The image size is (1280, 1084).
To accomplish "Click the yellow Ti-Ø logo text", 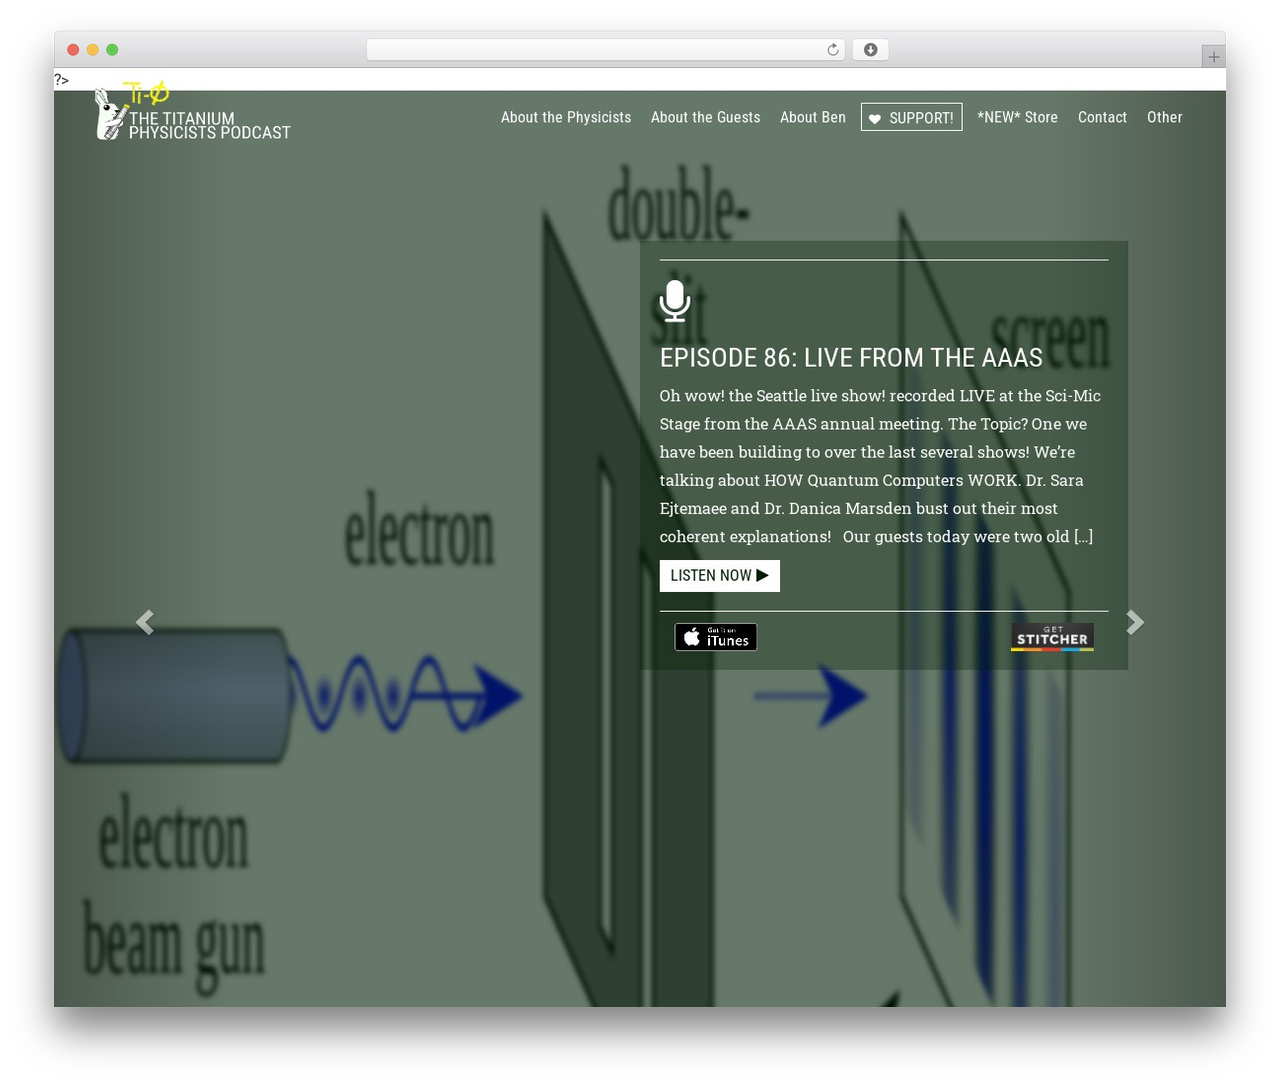I will pyautogui.click(x=146, y=93).
